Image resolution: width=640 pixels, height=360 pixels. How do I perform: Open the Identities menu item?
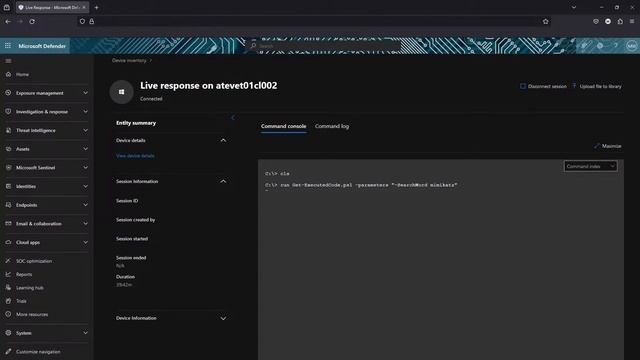pyautogui.click(x=26, y=187)
